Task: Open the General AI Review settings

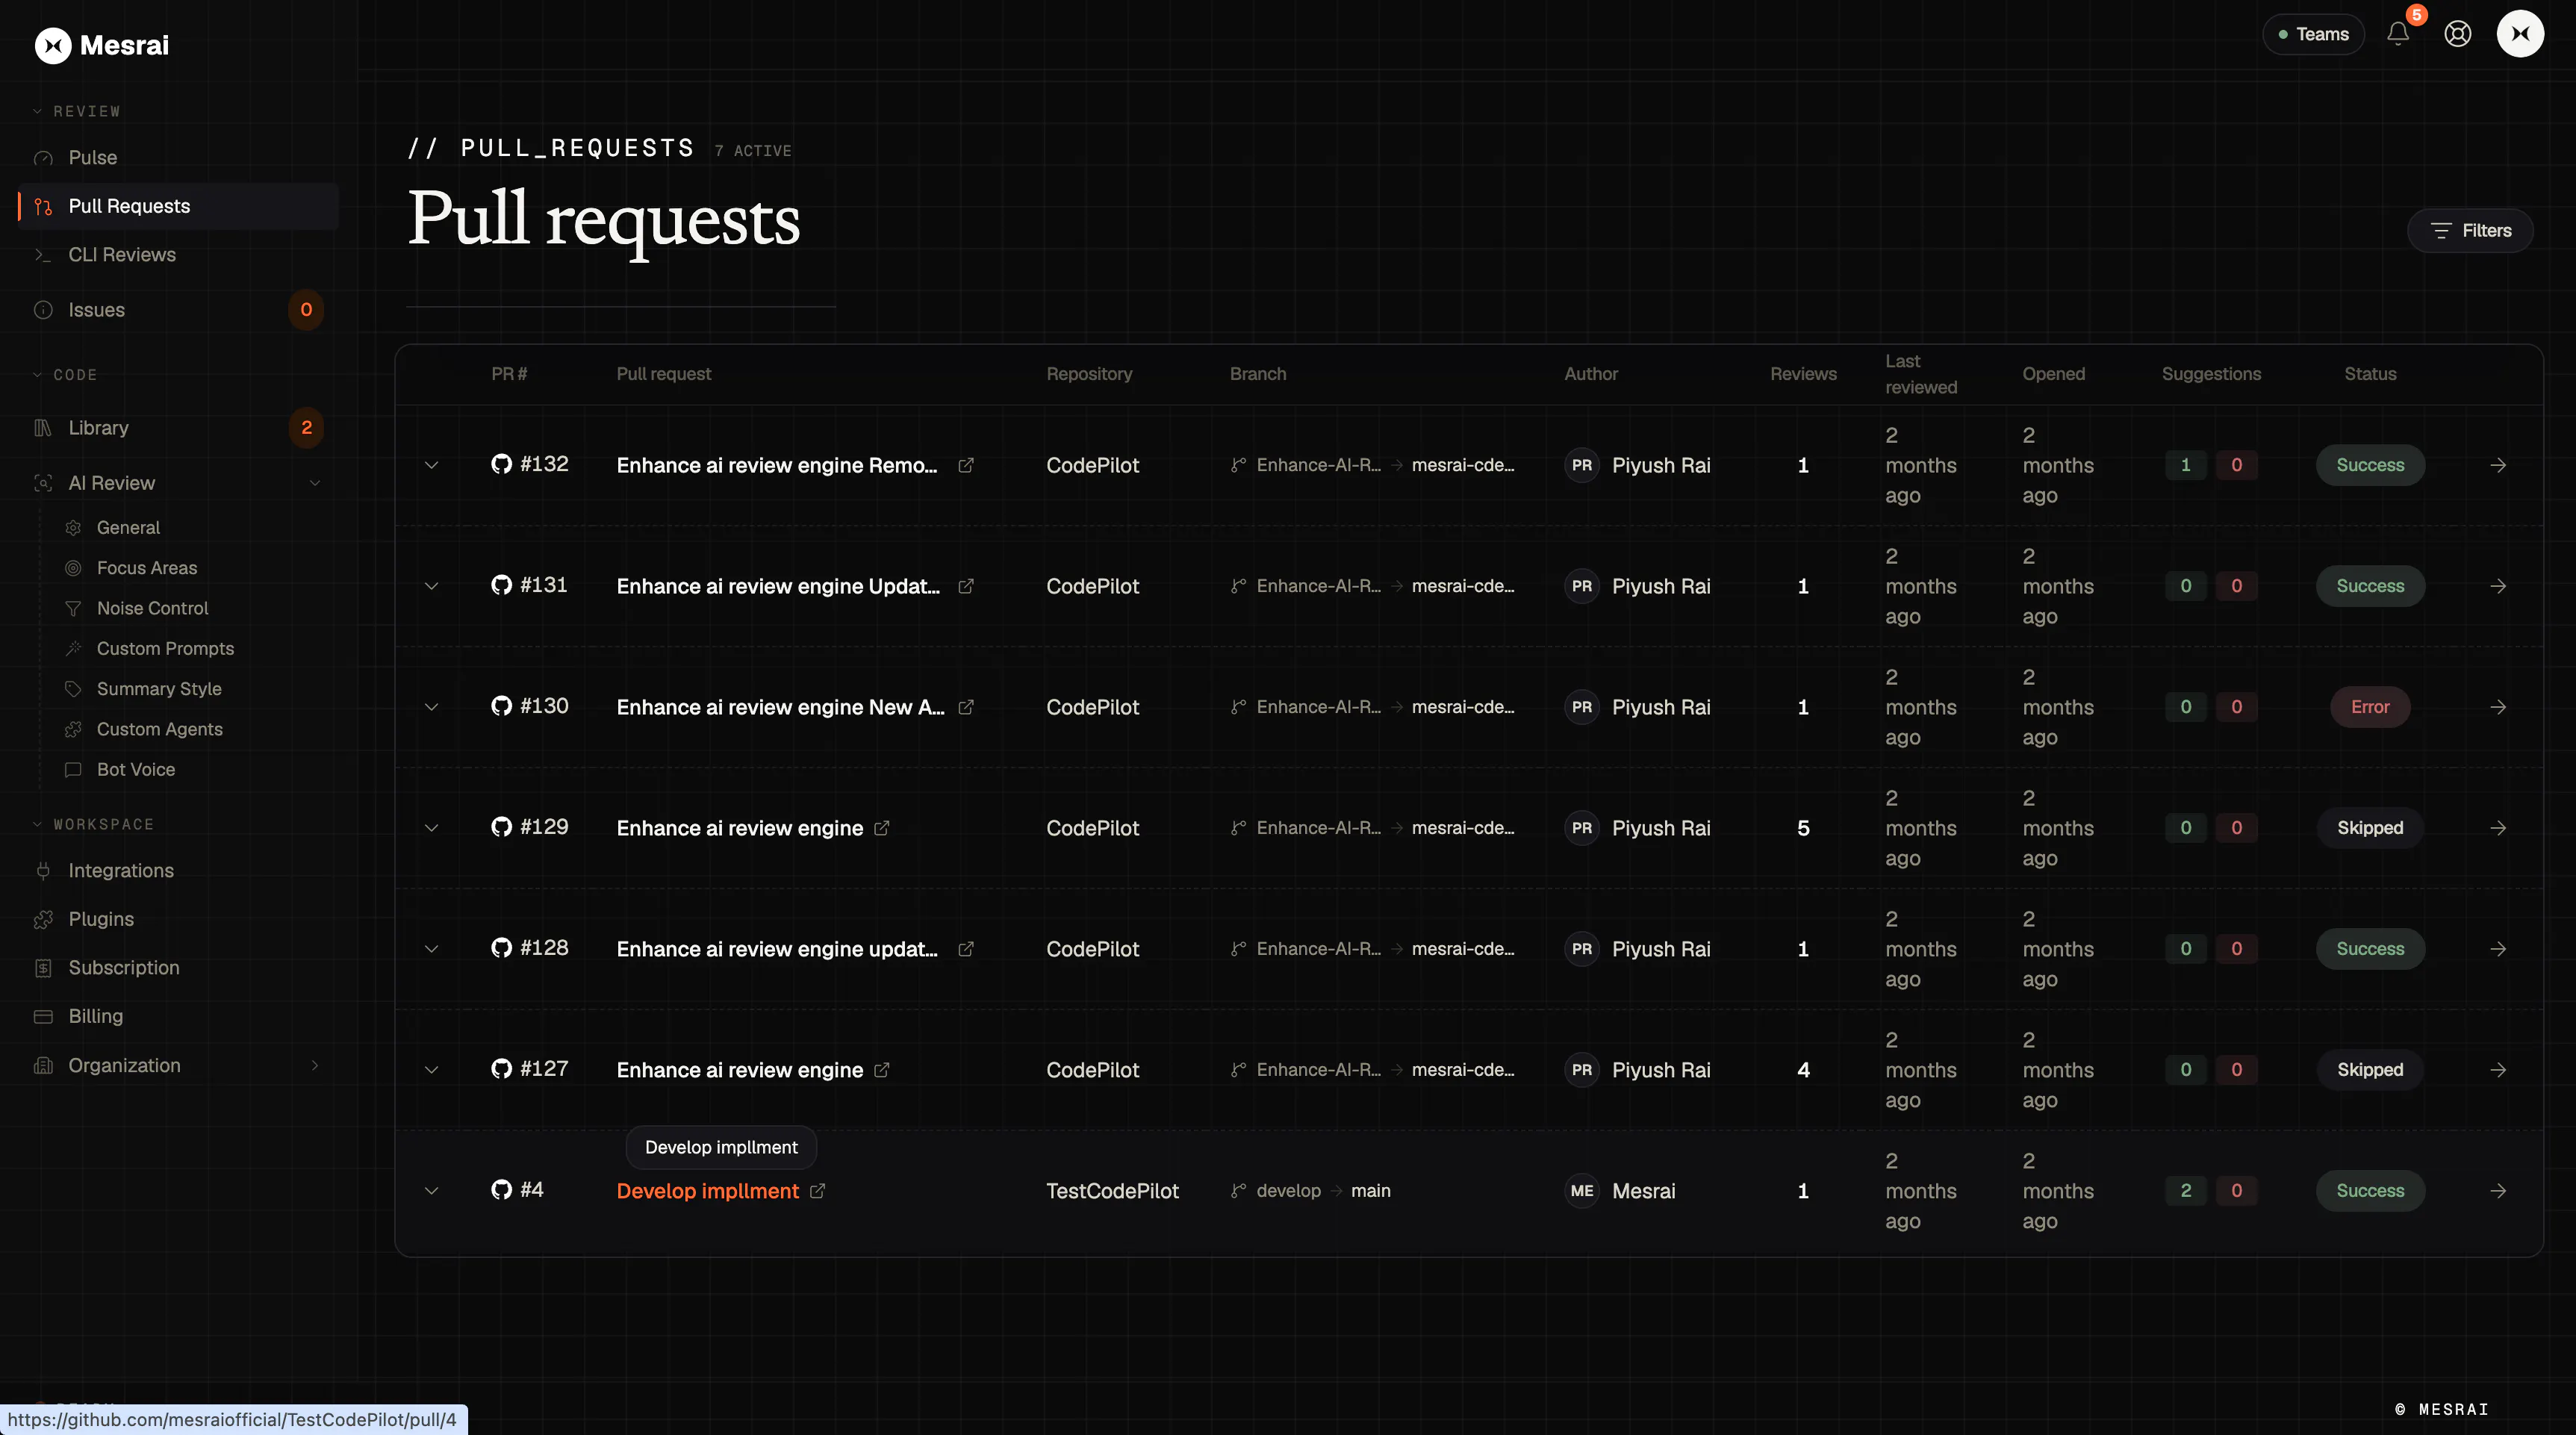Action: 128,528
